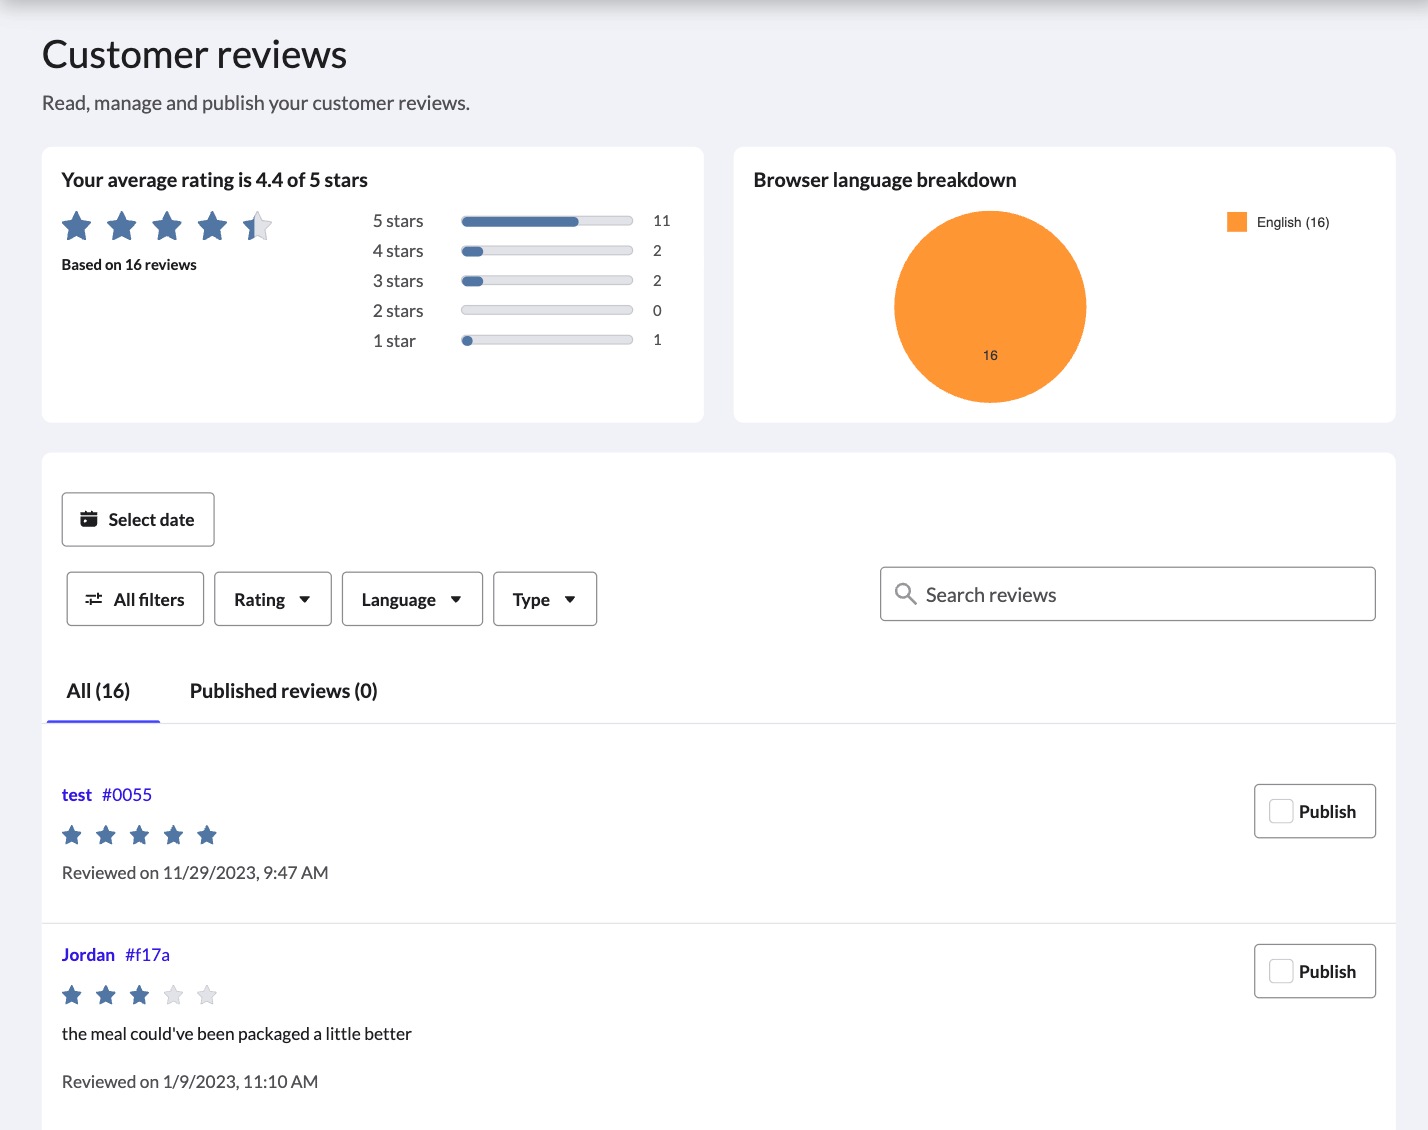Toggle the fourth gray star on Jordan's review

pos(172,994)
